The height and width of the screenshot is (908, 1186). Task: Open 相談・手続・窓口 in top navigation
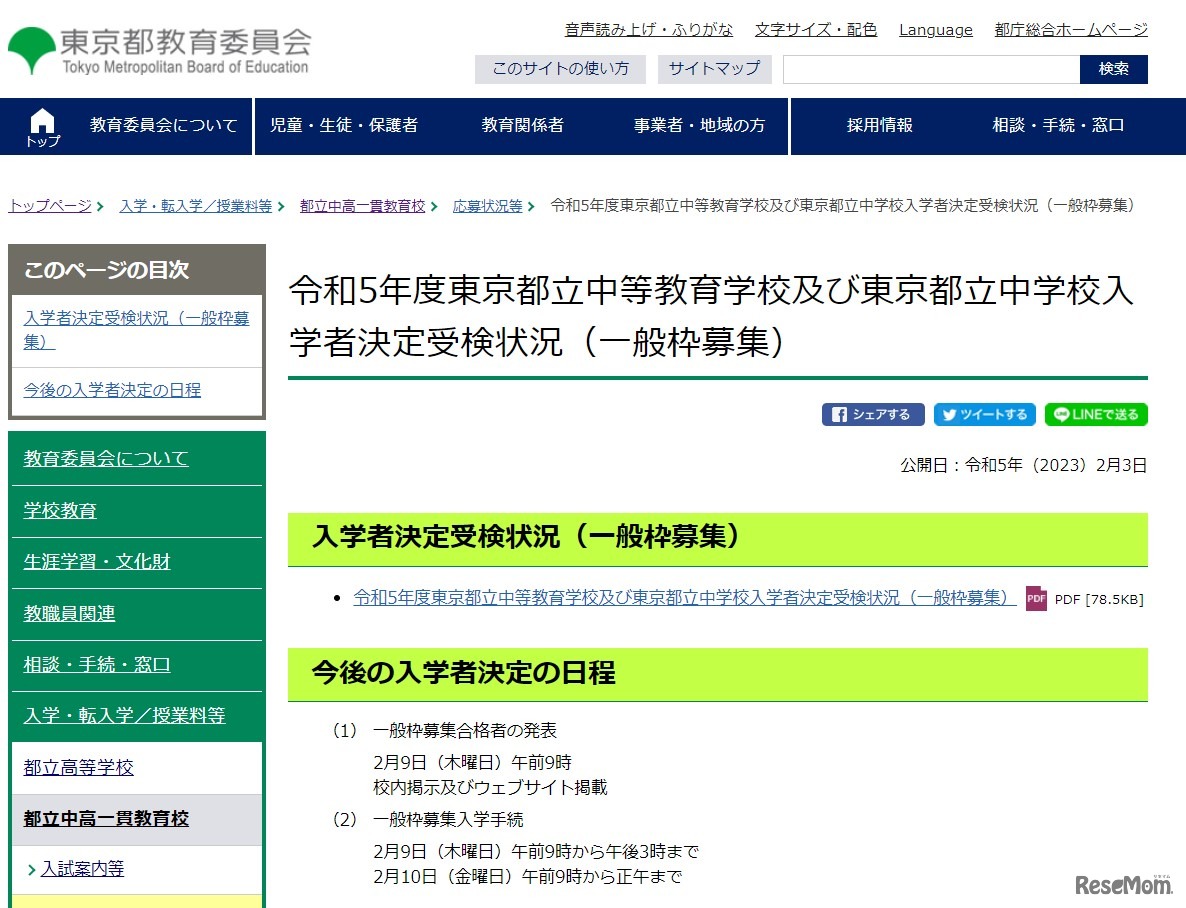pos(1058,126)
